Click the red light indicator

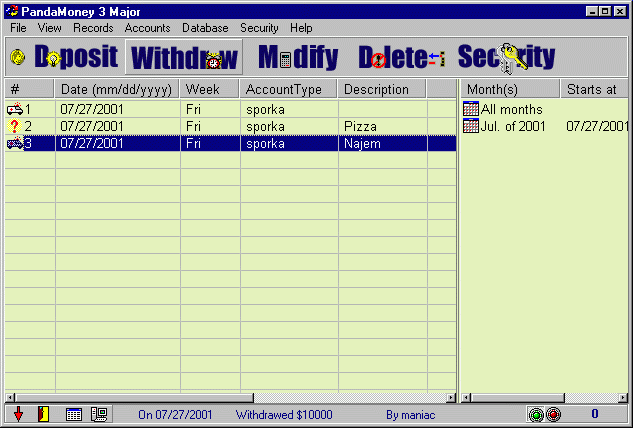pos(553,414)
